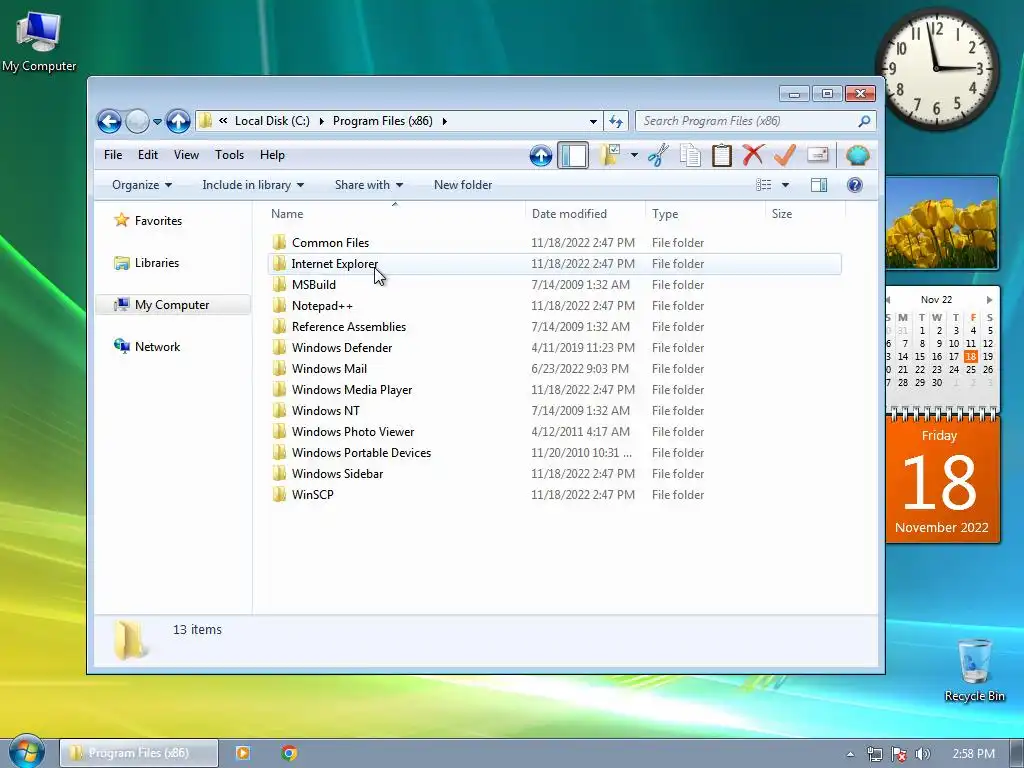This screenshot has height=768, width=1024.
Task: Expand the chevron after Local Disk (C:)
Action: coord(321,121)
